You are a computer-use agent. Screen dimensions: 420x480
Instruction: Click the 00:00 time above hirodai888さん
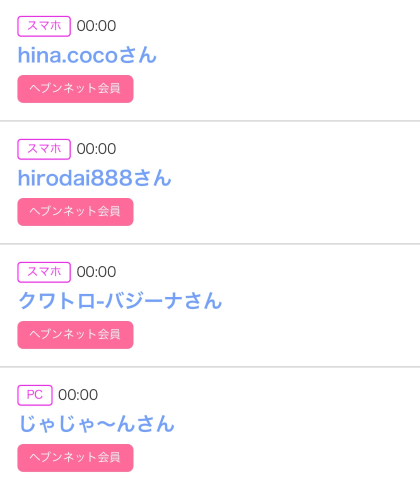(96, 149)
